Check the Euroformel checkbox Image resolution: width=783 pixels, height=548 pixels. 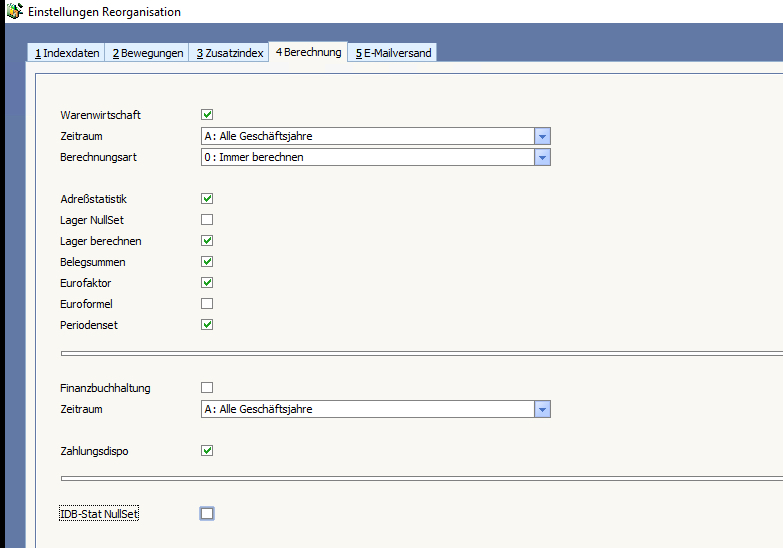point(207,304)
